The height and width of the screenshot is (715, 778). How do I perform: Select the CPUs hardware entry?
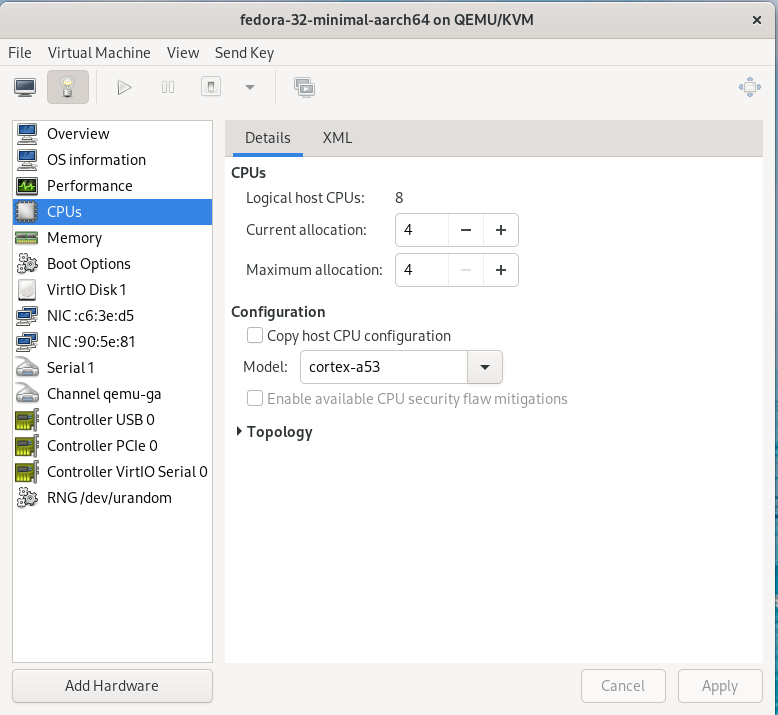113,212
